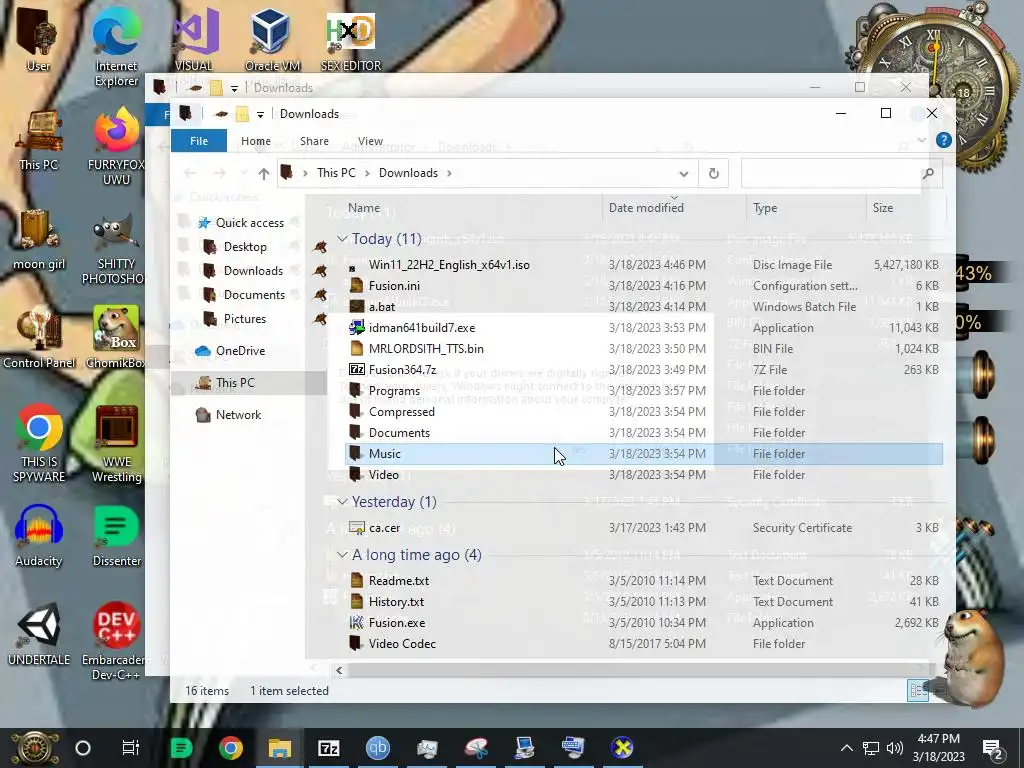Open the address bar history dropdown
The width and height of the screenshot is (1024, 768).
683,174
